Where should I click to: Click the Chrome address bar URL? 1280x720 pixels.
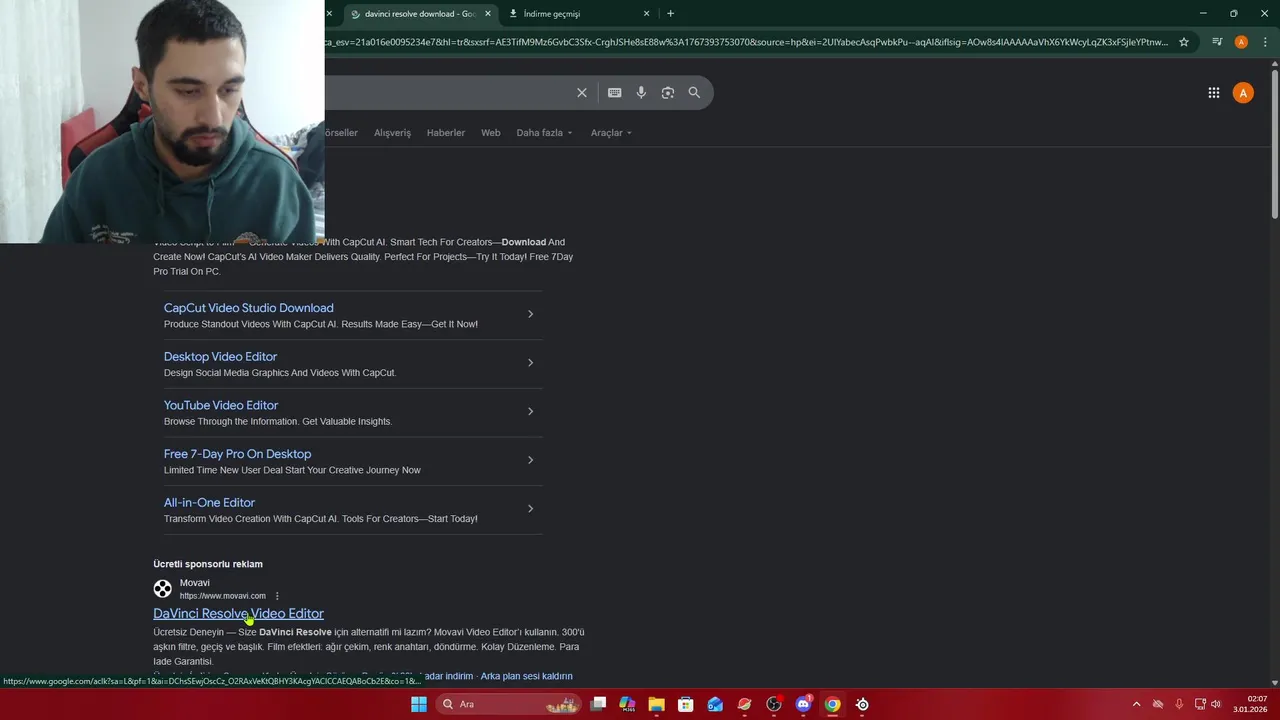point(745,42)
